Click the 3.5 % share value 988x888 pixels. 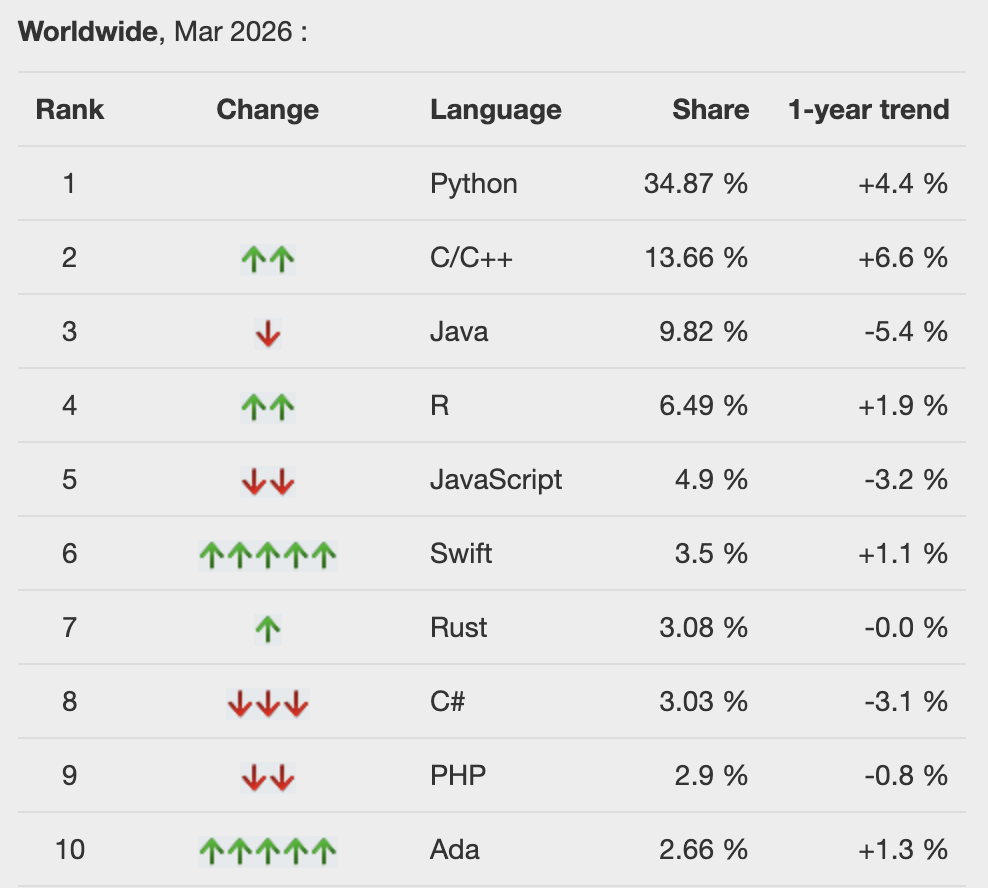(x=711, y=554)
